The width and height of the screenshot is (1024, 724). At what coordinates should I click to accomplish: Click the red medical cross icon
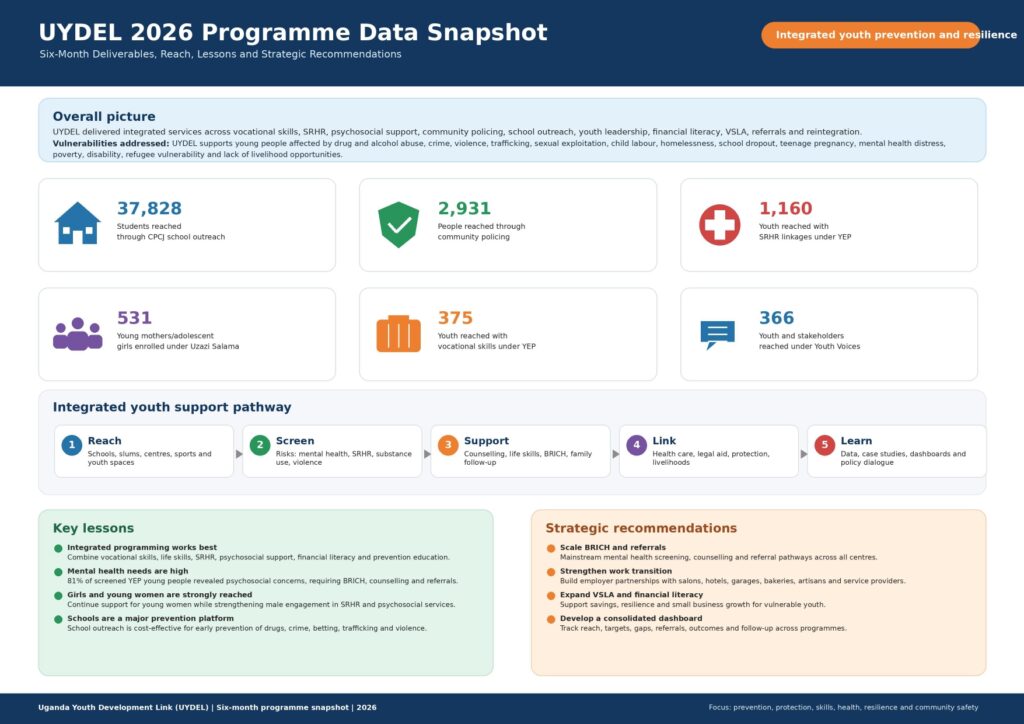[720, 225]
